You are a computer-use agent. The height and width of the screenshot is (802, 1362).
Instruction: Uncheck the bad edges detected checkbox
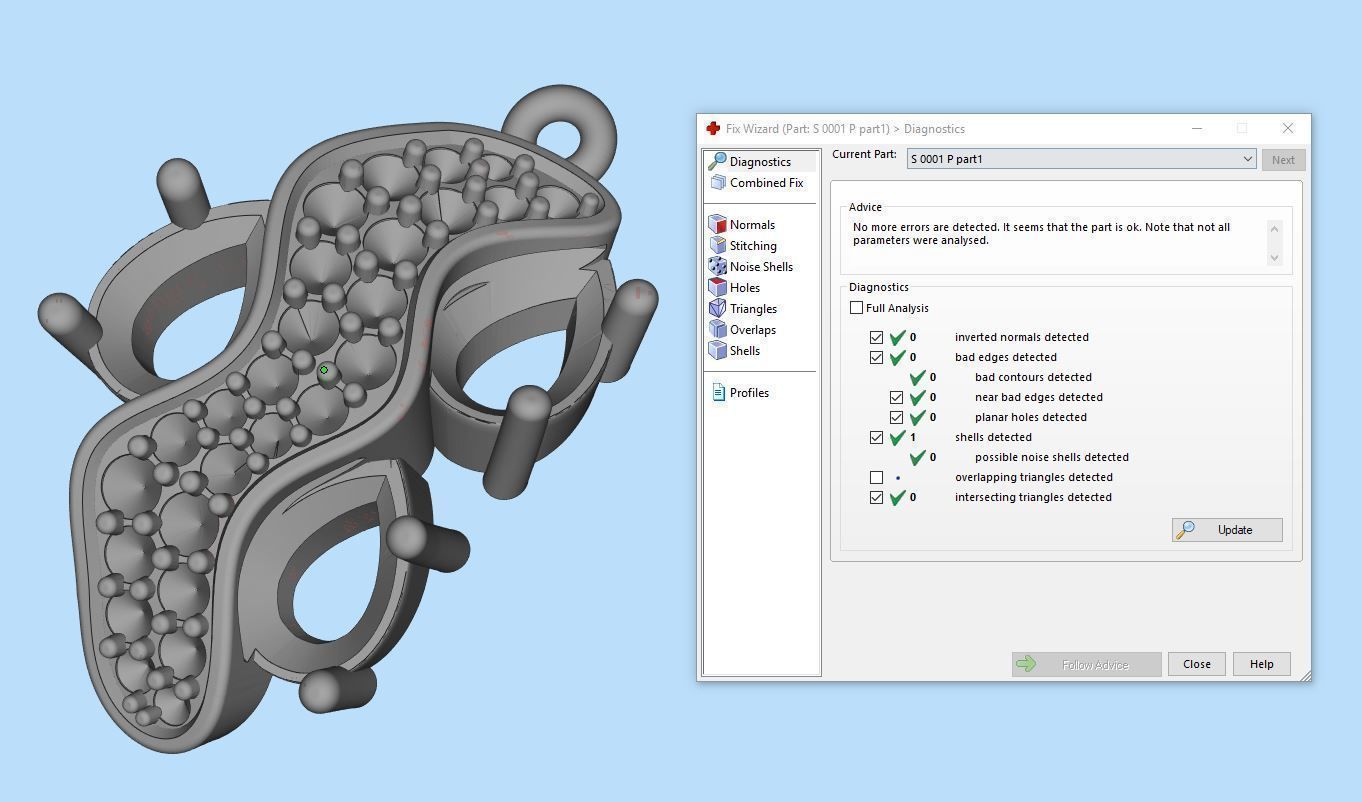pos(877,357)
